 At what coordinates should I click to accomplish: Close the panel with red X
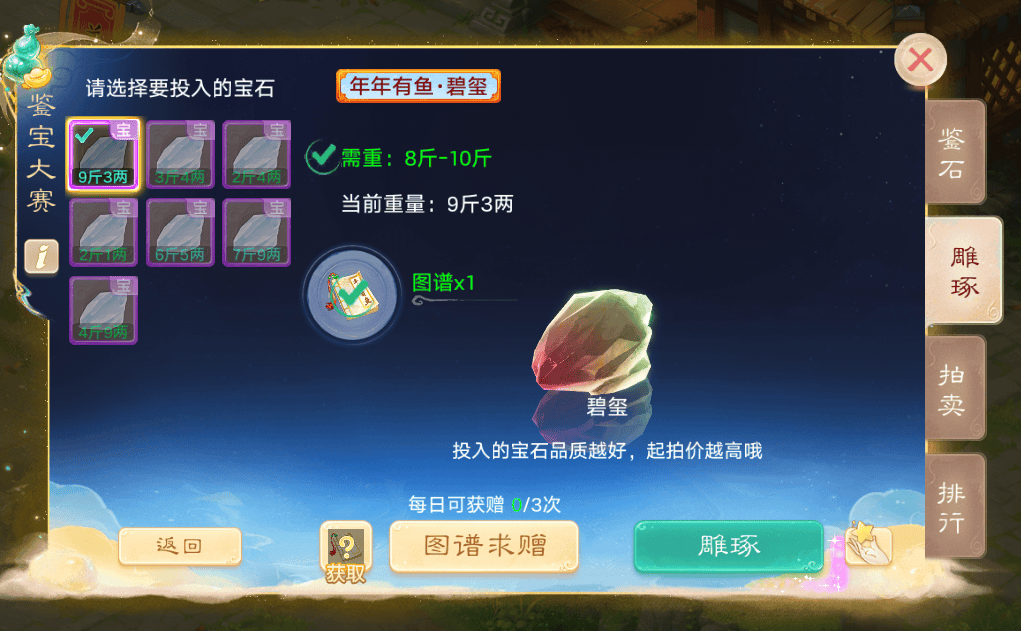920,60
